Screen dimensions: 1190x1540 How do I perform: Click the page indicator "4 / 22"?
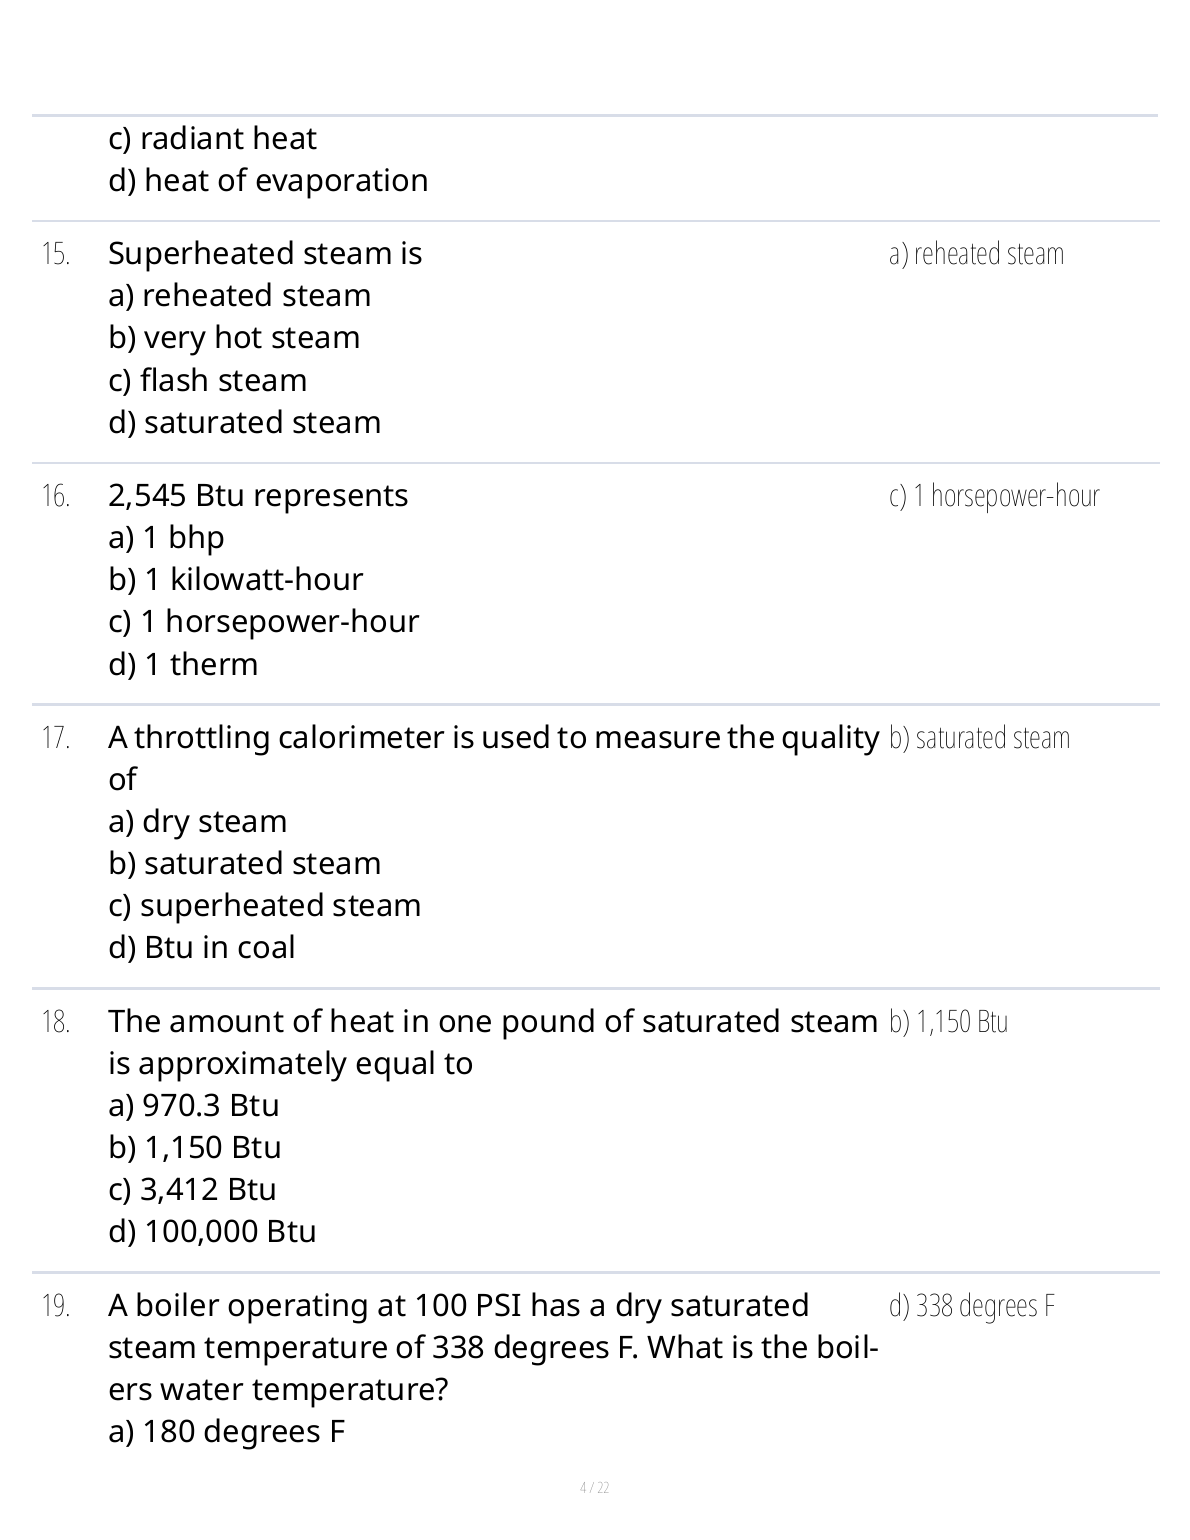pos(595,1488)
